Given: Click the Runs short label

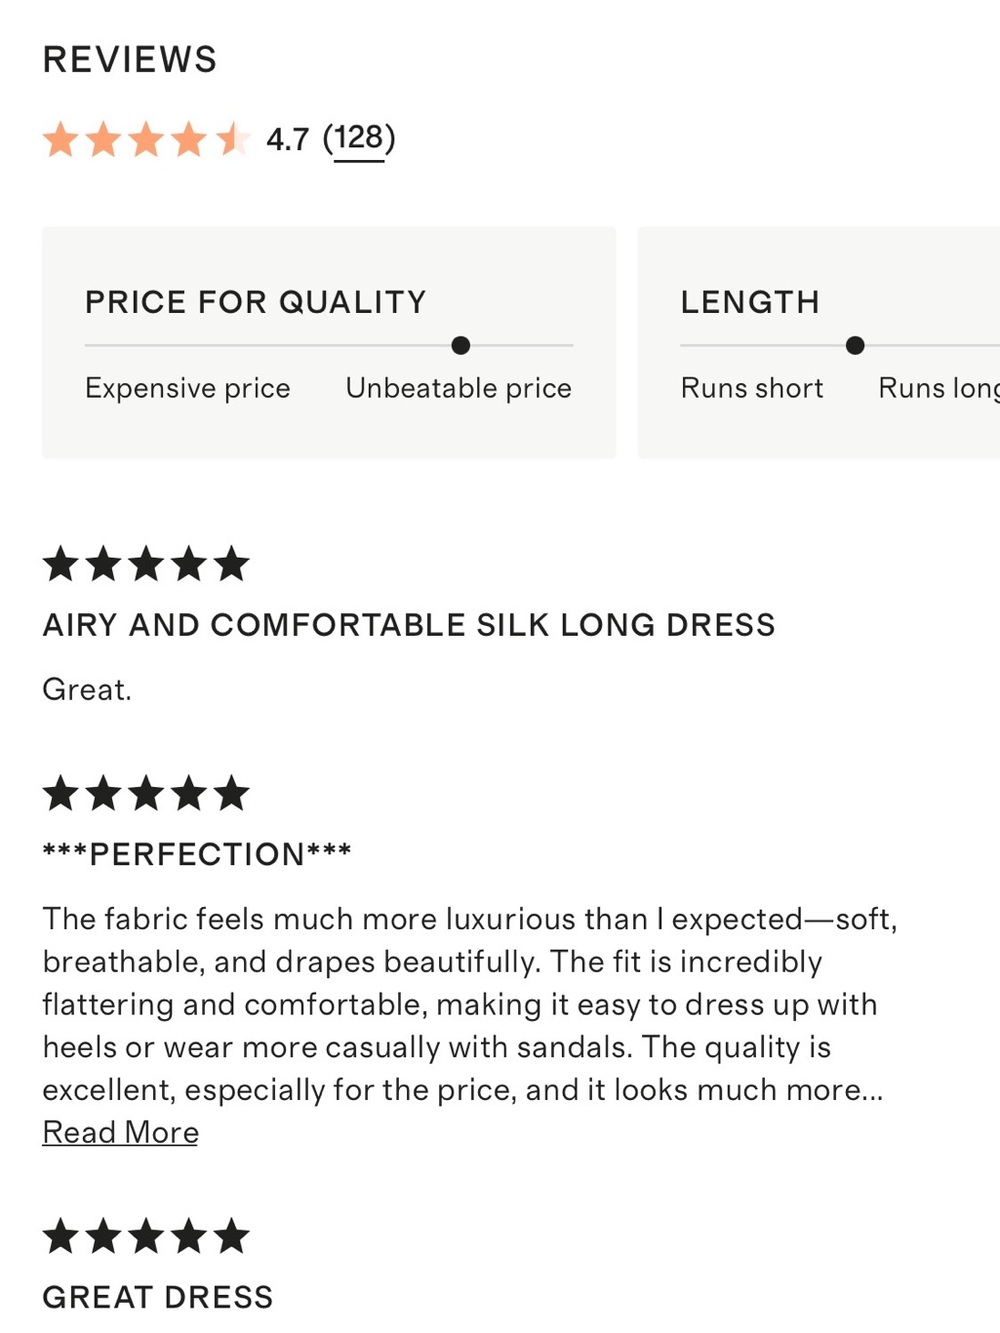Looking at the screenshot, I should (752, 388).
